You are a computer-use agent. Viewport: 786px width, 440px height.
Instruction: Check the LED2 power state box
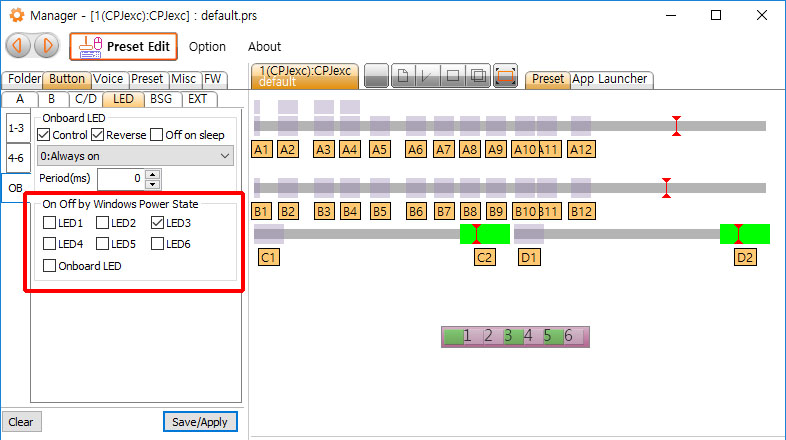pyautogui.click(x=103, y=223)
